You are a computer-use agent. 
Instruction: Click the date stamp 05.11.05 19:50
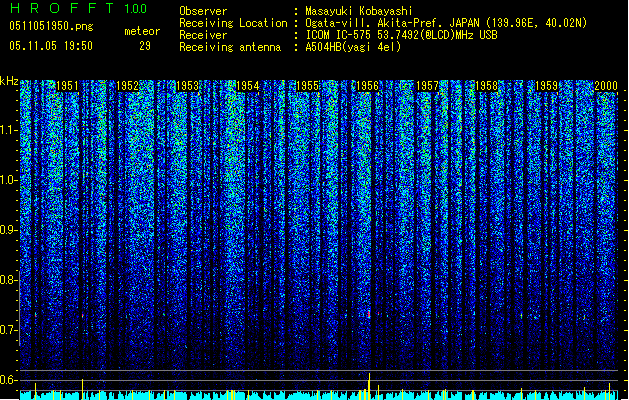pos(51,46)
